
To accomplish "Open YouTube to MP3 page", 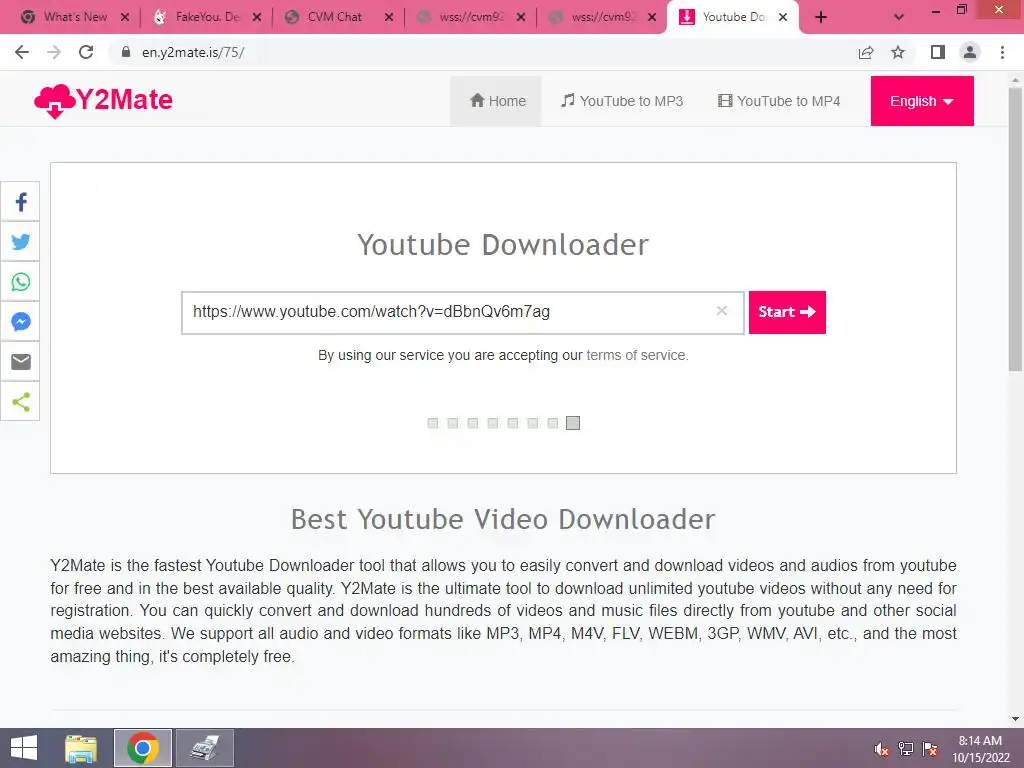I will (622, 101).
